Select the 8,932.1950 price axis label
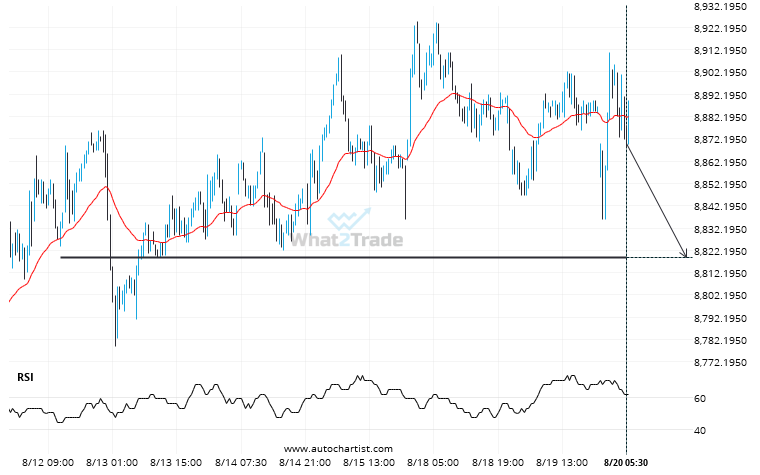This screenshot has width=760, height=475. [720, 6]
